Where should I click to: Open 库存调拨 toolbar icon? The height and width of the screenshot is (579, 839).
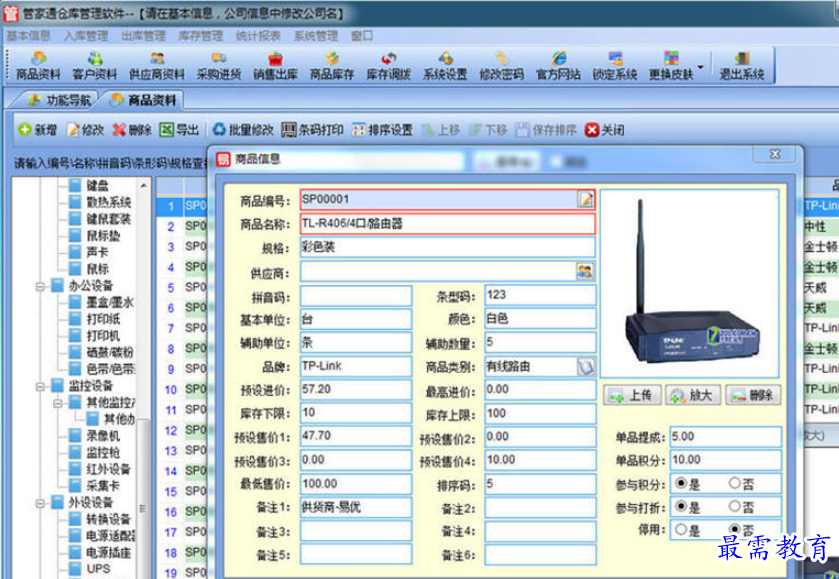coord(388,65)
